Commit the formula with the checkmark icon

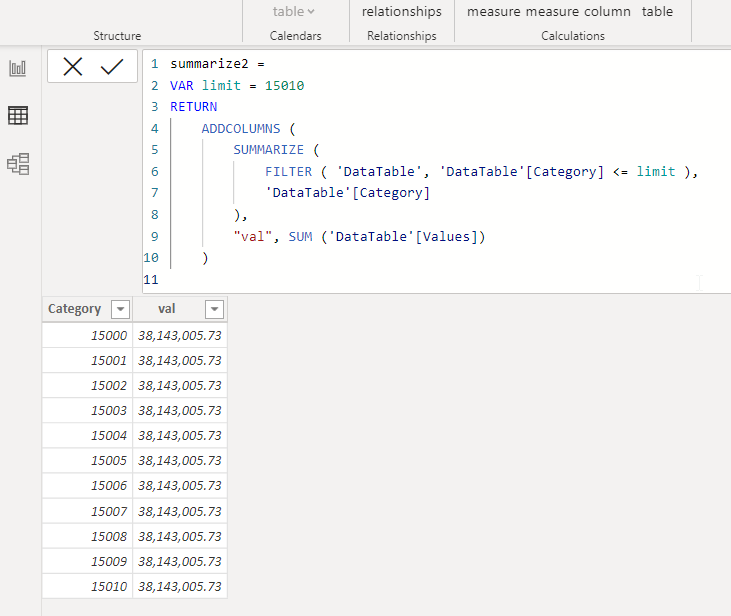tap(112, 67)
